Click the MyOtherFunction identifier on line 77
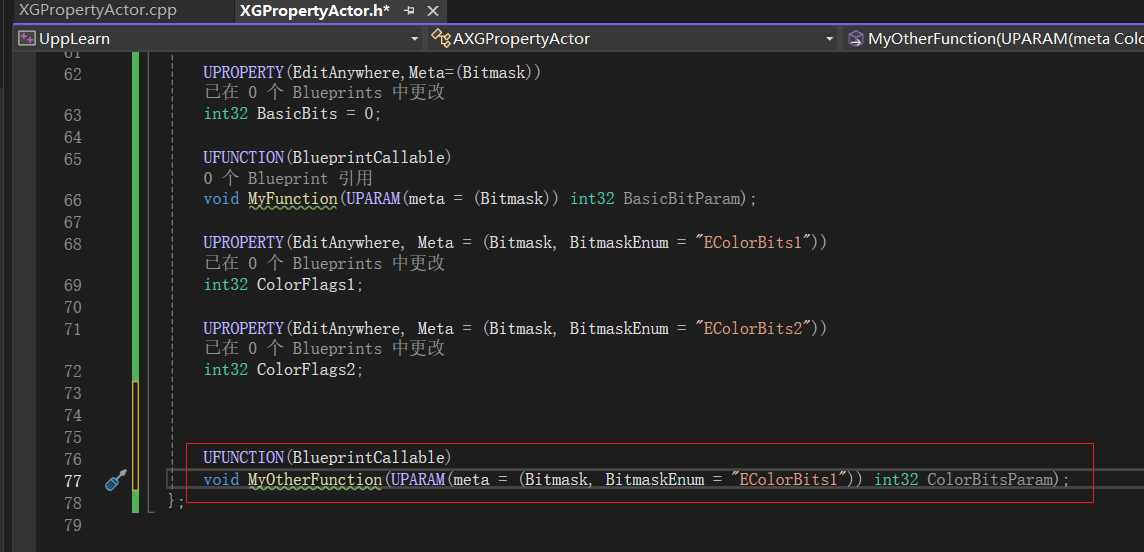1144x552 pixels. tap(315, 480)
